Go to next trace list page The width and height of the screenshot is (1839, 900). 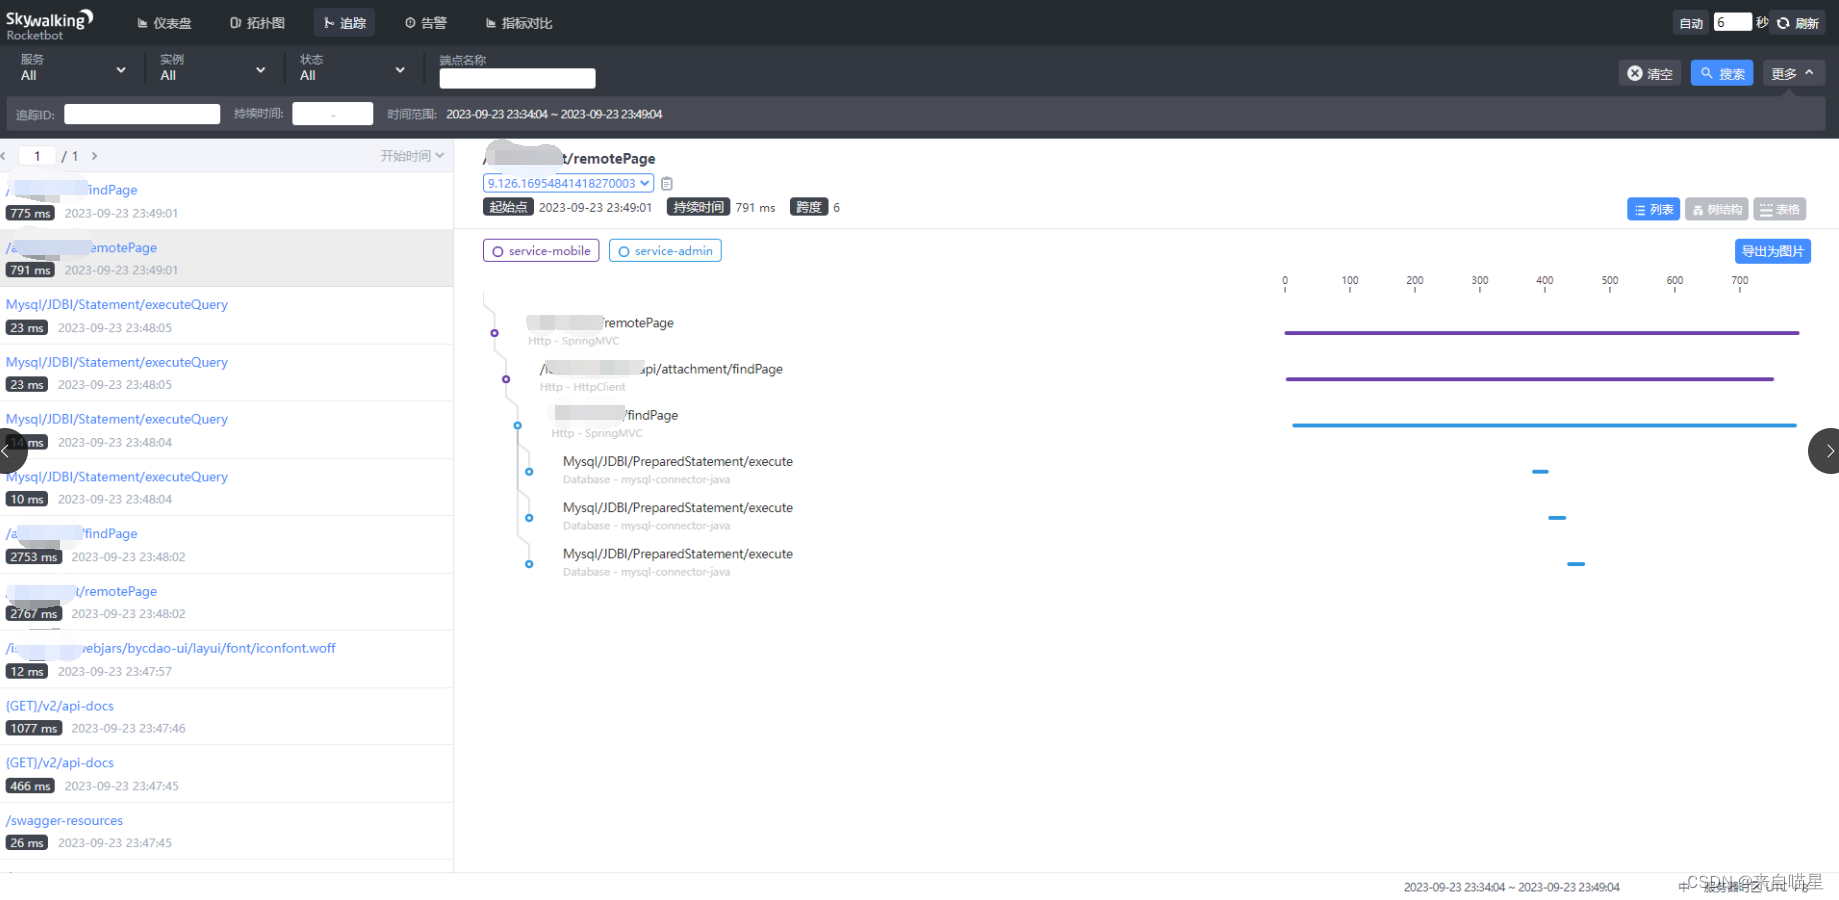pyautogui.click(x=94, y=156)
